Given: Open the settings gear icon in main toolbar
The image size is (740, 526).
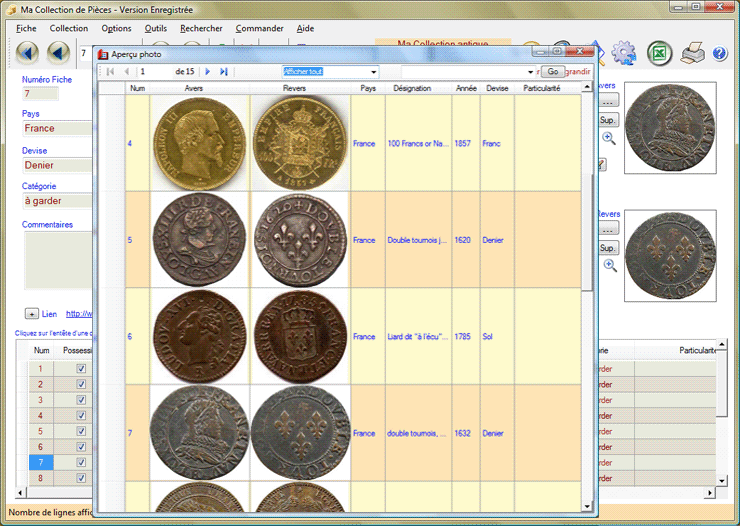Looking at the screenshot, I should (x=624, y=53).
